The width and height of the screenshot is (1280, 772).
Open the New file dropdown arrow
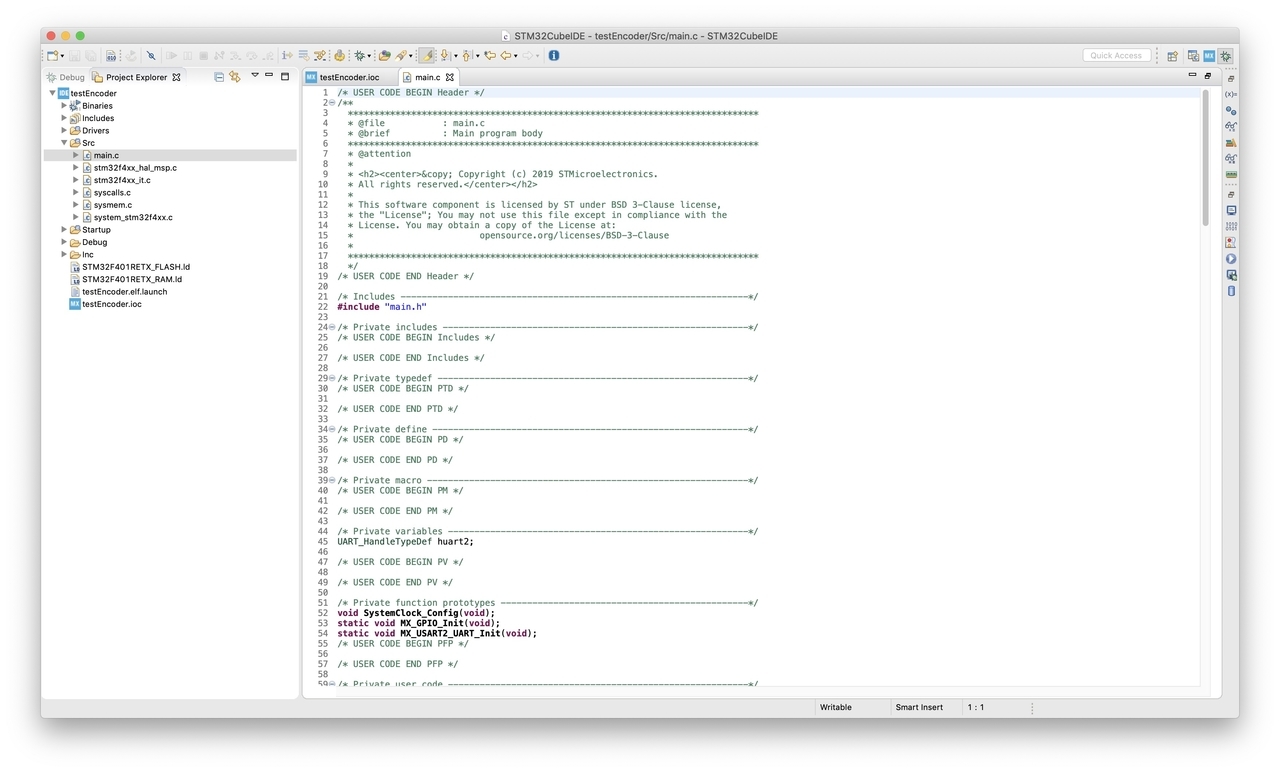coord(62,56)
